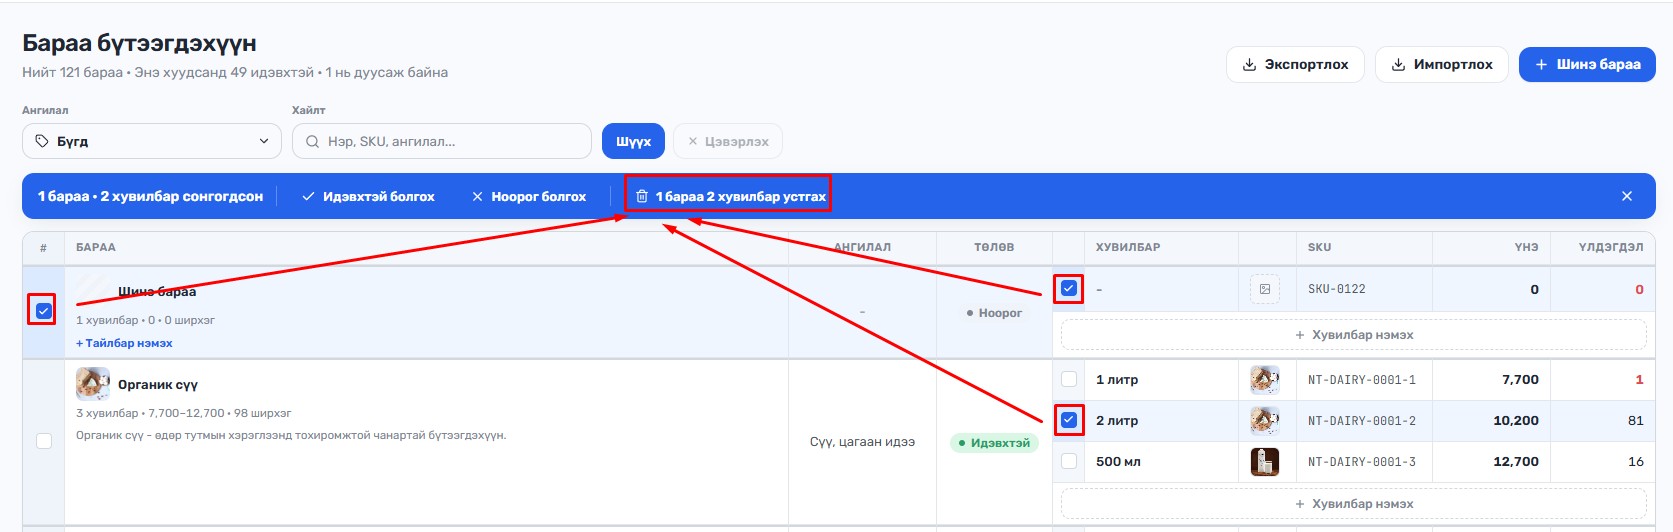Click the placeholder image icon for SKU-0122
Image resolution: width=1673 pixels, height=532 pixels.
click(1265, 289)
